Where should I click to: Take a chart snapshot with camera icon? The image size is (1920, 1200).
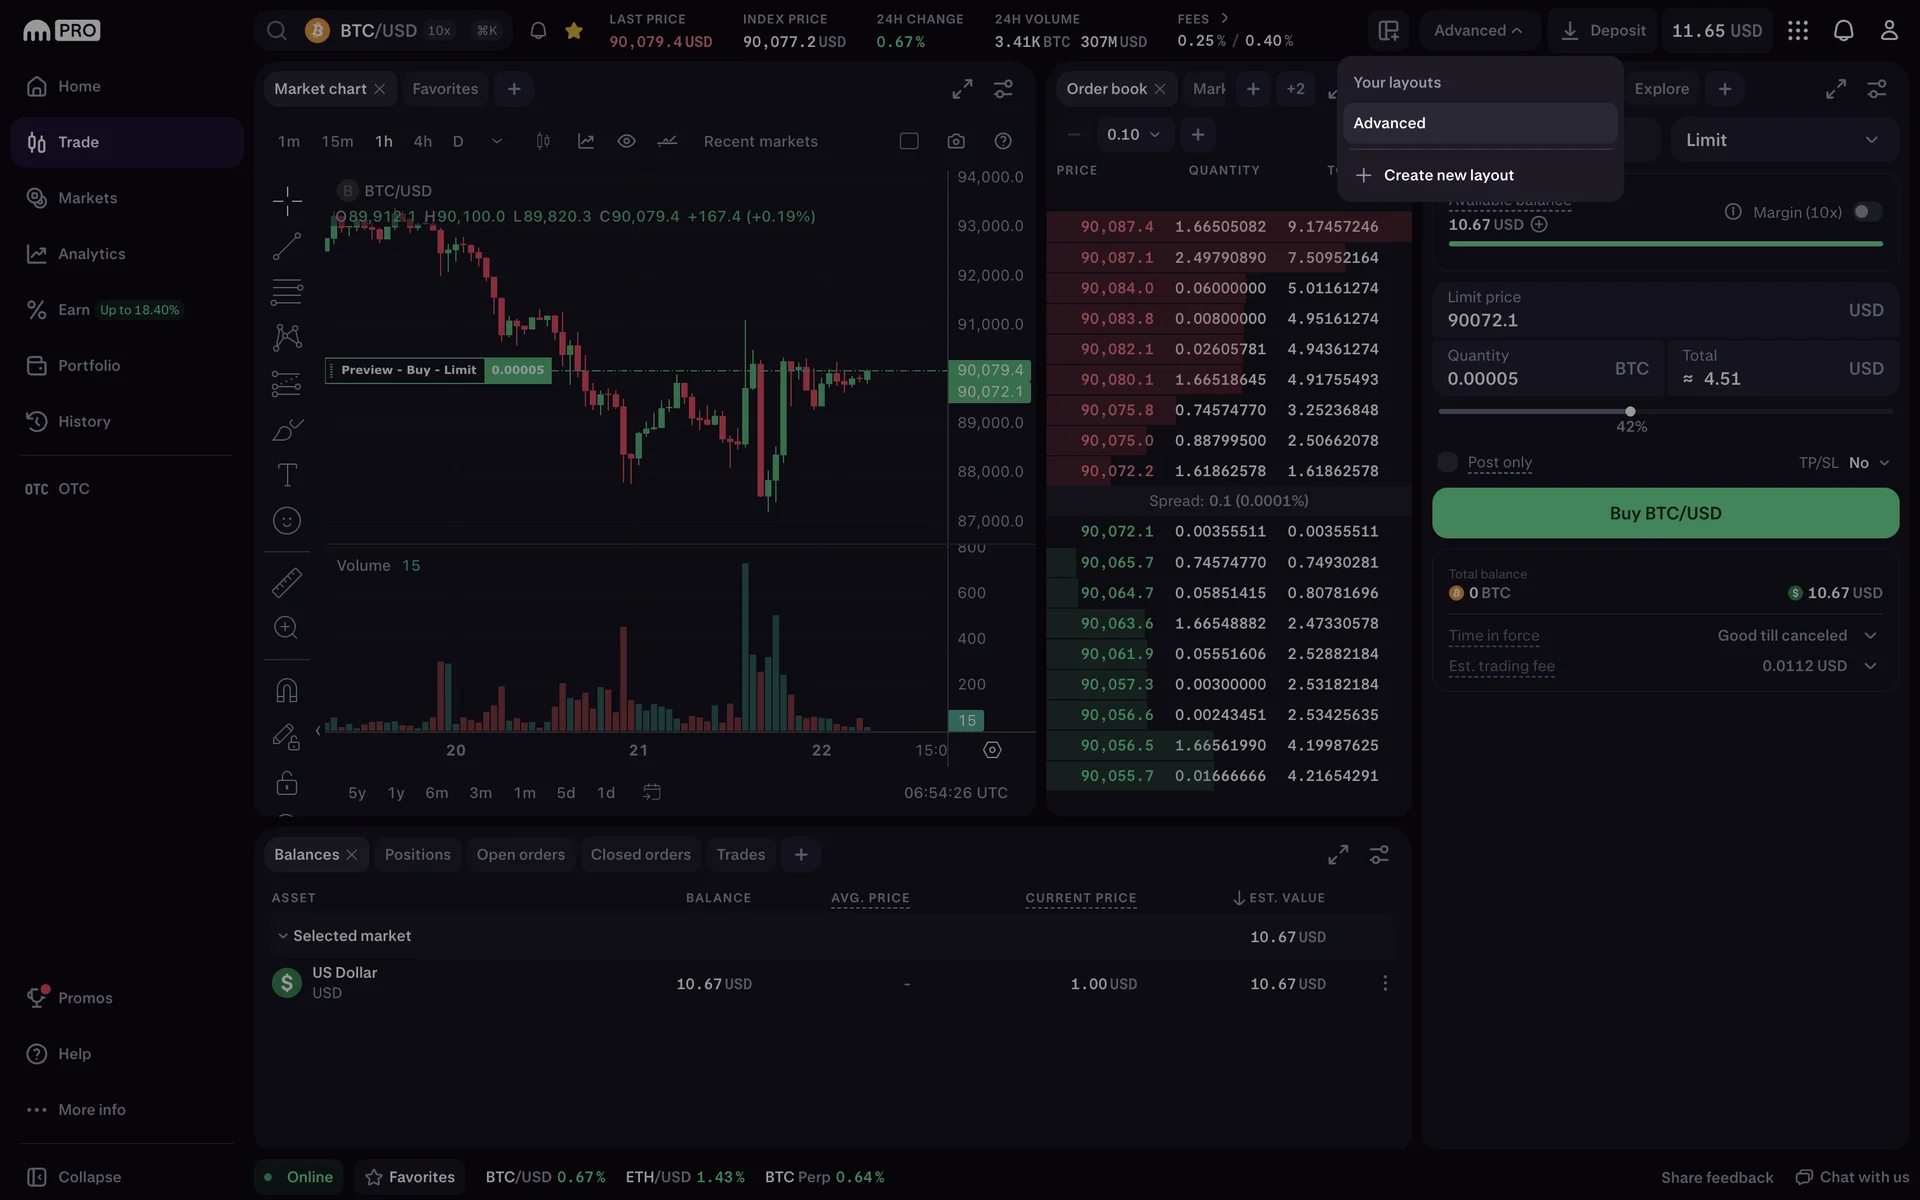tap(956, 141)
